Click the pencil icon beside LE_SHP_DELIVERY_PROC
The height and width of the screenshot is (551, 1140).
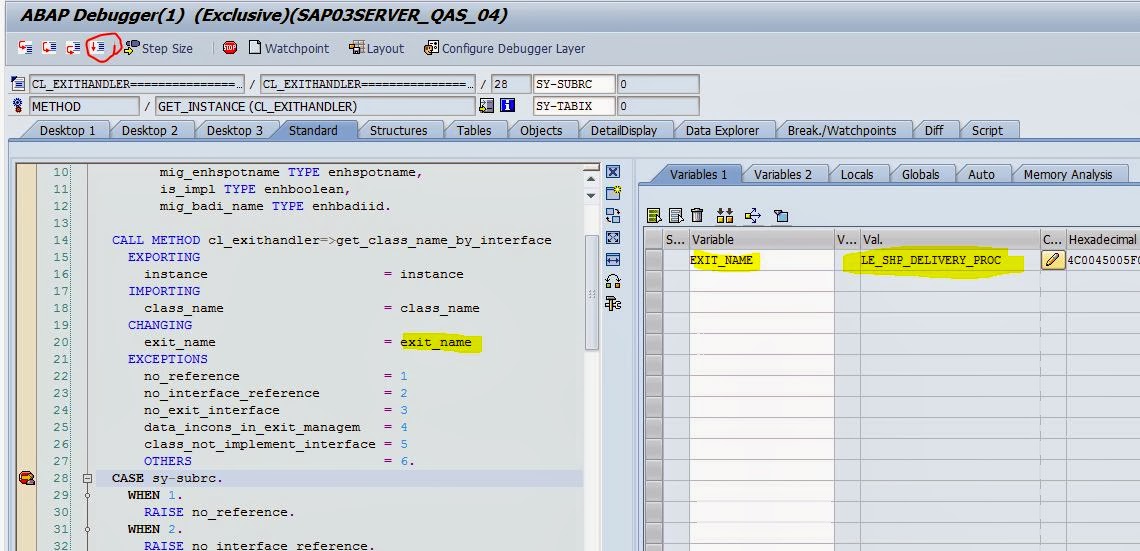pos(1052,261)
